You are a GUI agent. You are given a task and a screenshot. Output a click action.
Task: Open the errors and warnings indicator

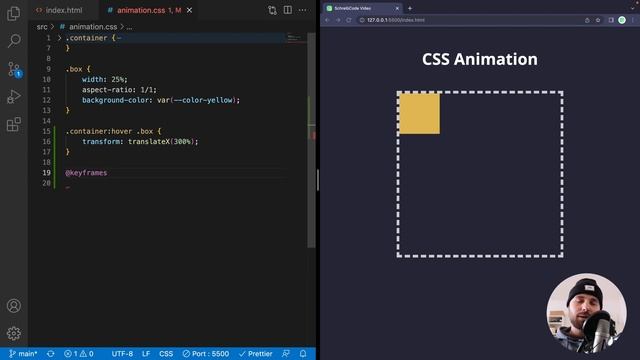[x=79, y=353]
